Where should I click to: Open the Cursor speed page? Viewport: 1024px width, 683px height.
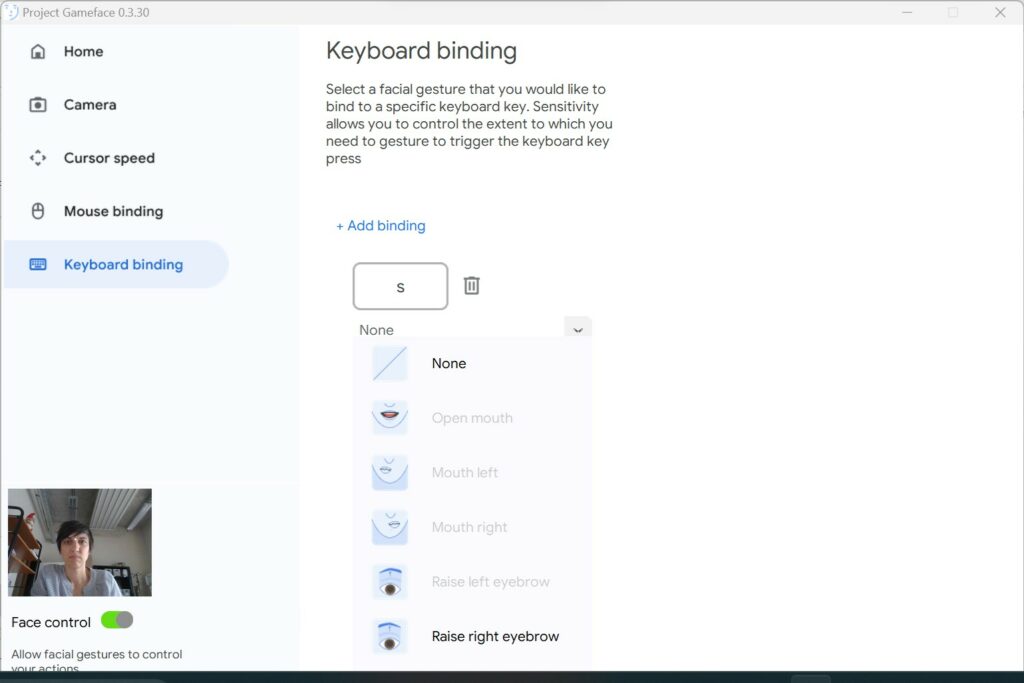click(x=109, y=158)
